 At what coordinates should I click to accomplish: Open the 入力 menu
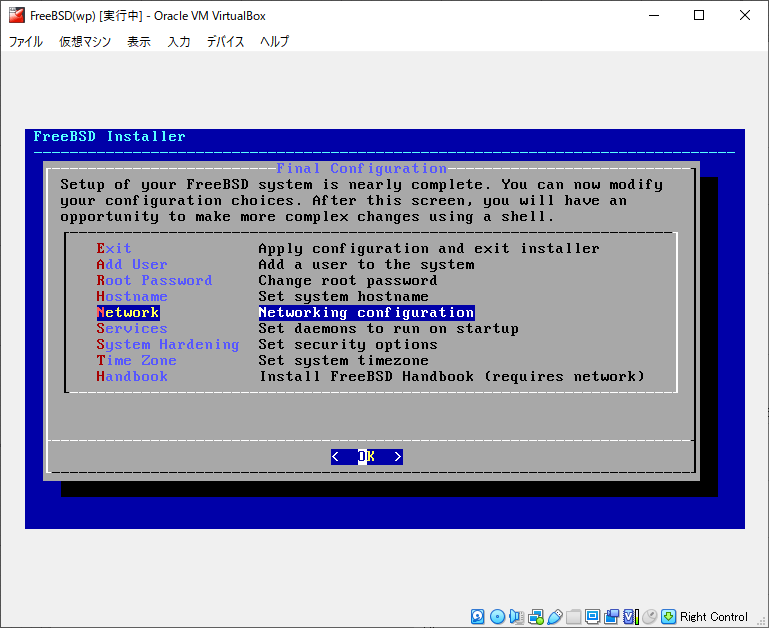coord(179,42)
